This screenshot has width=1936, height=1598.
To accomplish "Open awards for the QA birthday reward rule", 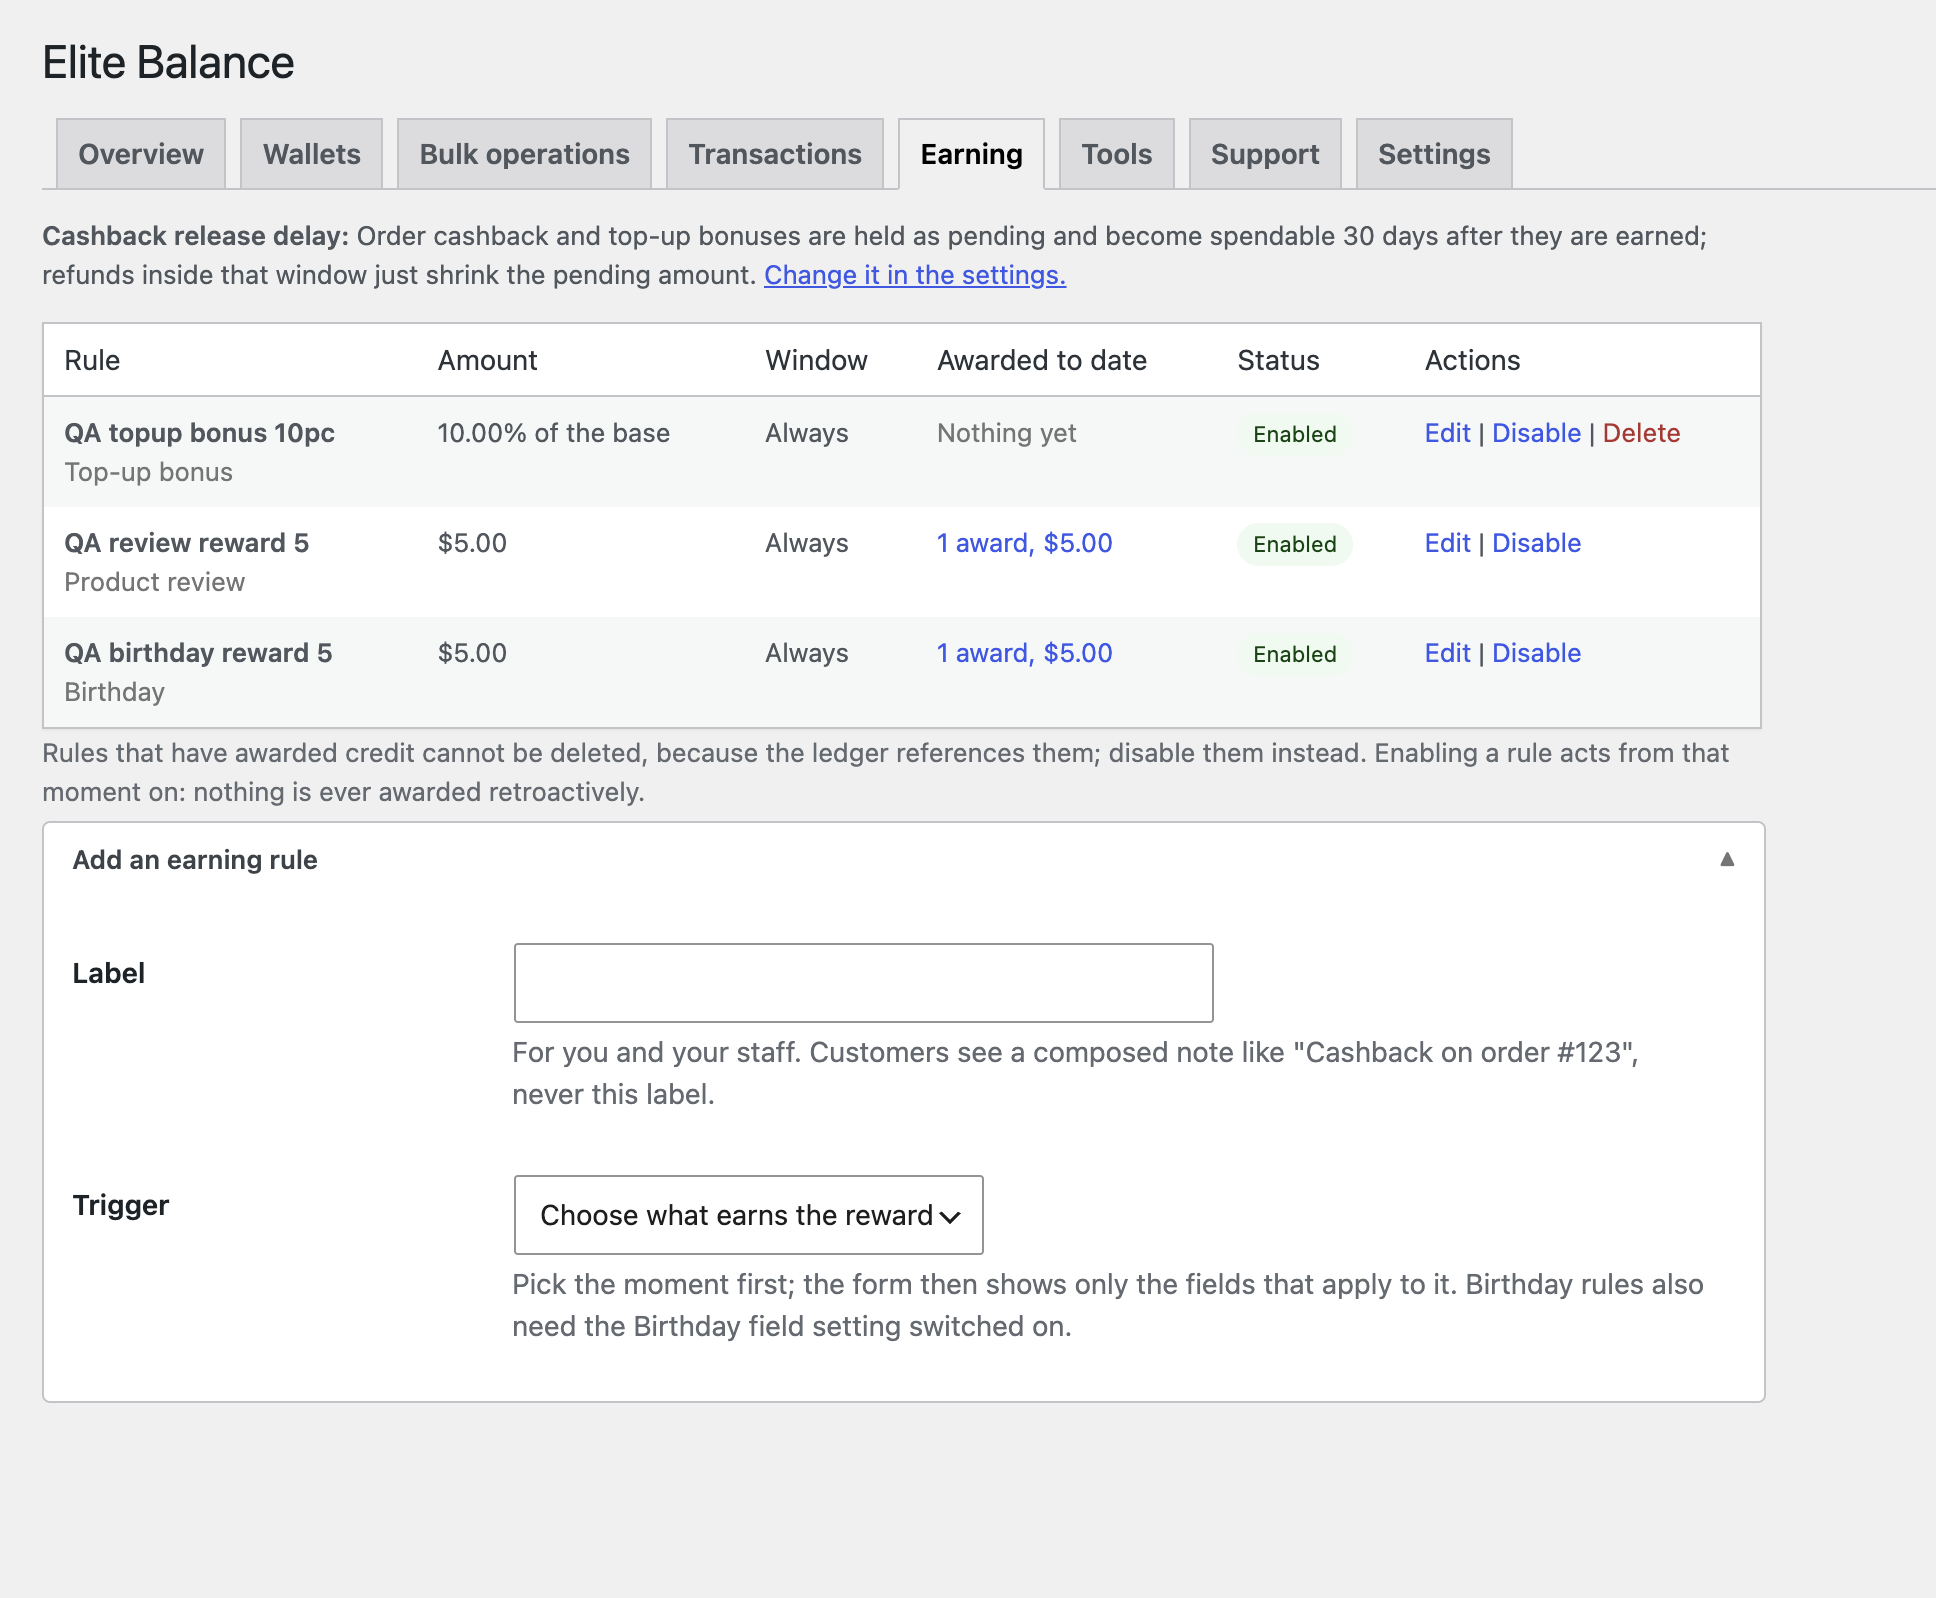I will pyautogui.click(x=1024, y=653).
